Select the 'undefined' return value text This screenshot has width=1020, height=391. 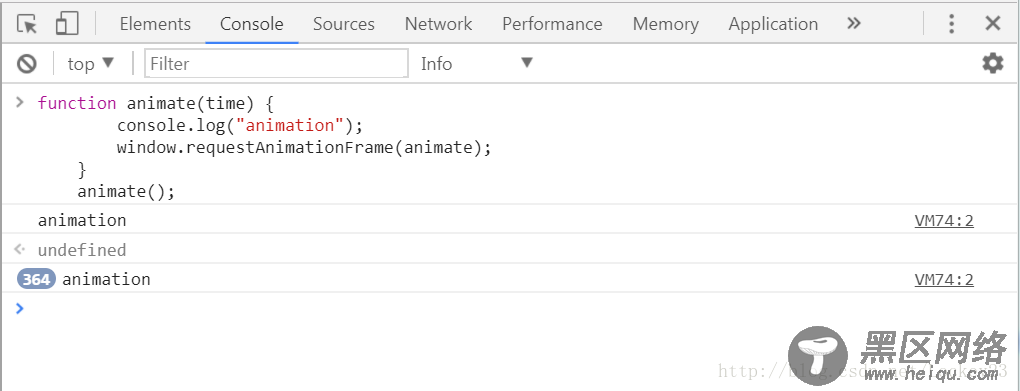[82, 250]
